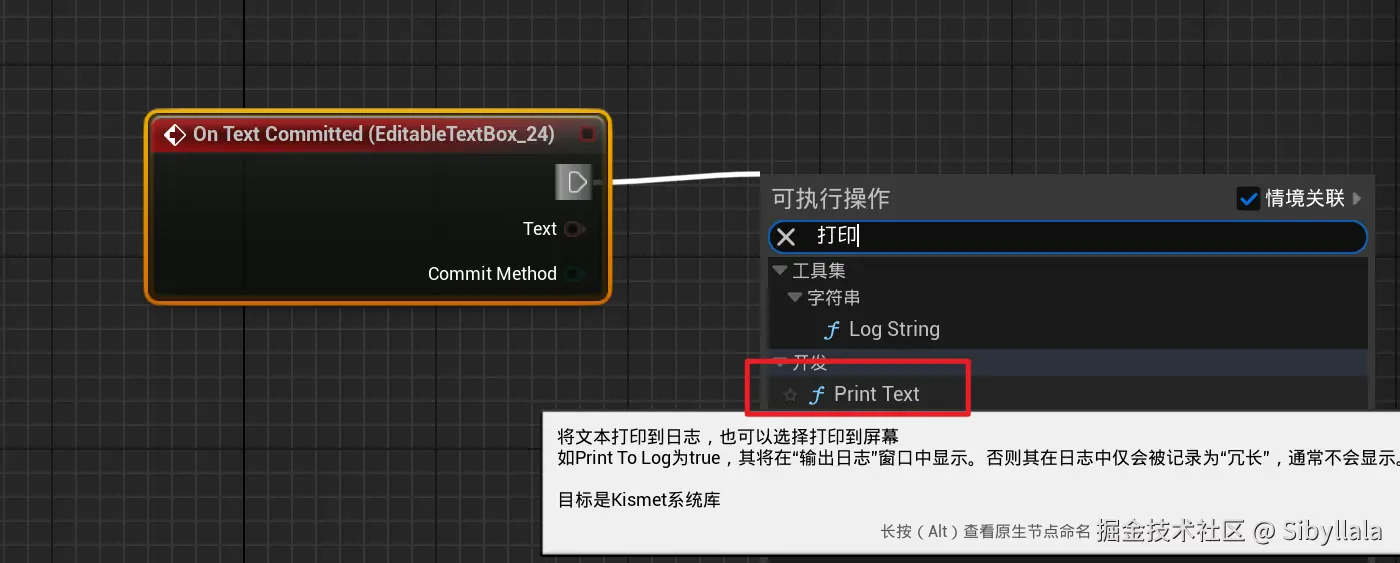
Task: Click the 可执行操作 menu title
Action: pyautogui.click(x=831, y=198)
